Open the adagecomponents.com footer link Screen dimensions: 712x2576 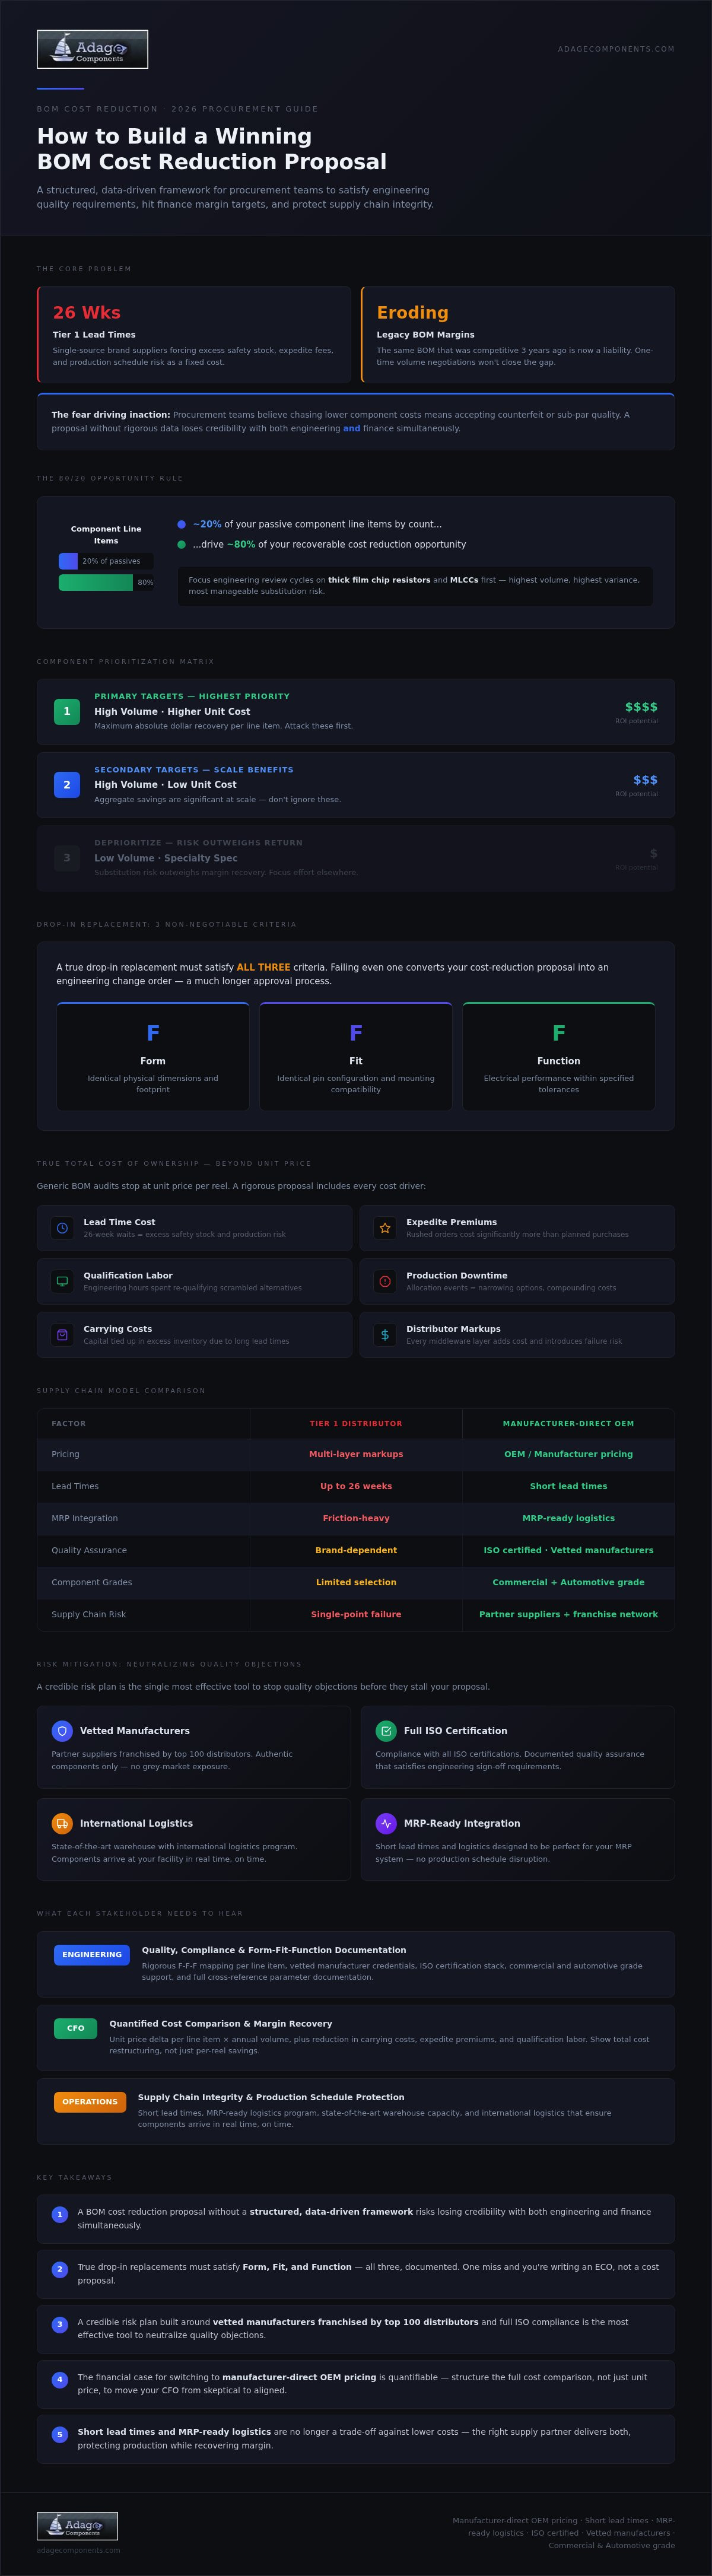78,2550
